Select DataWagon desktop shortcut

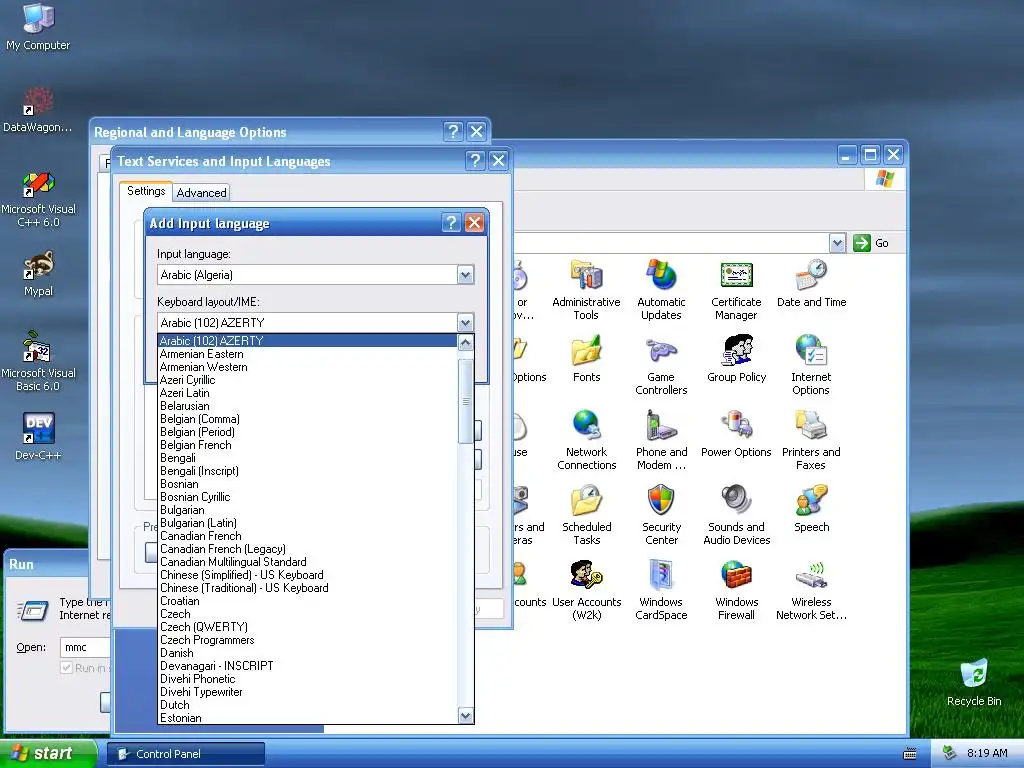click(38, 109)
